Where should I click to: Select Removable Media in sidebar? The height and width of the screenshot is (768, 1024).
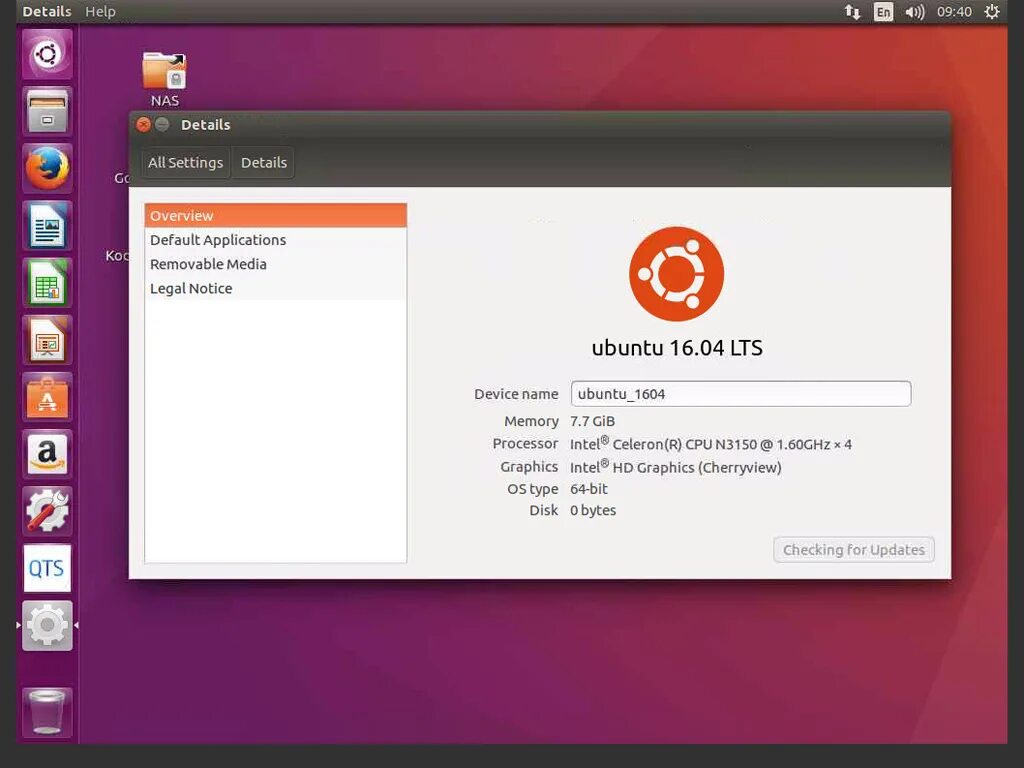click(276, 264)
